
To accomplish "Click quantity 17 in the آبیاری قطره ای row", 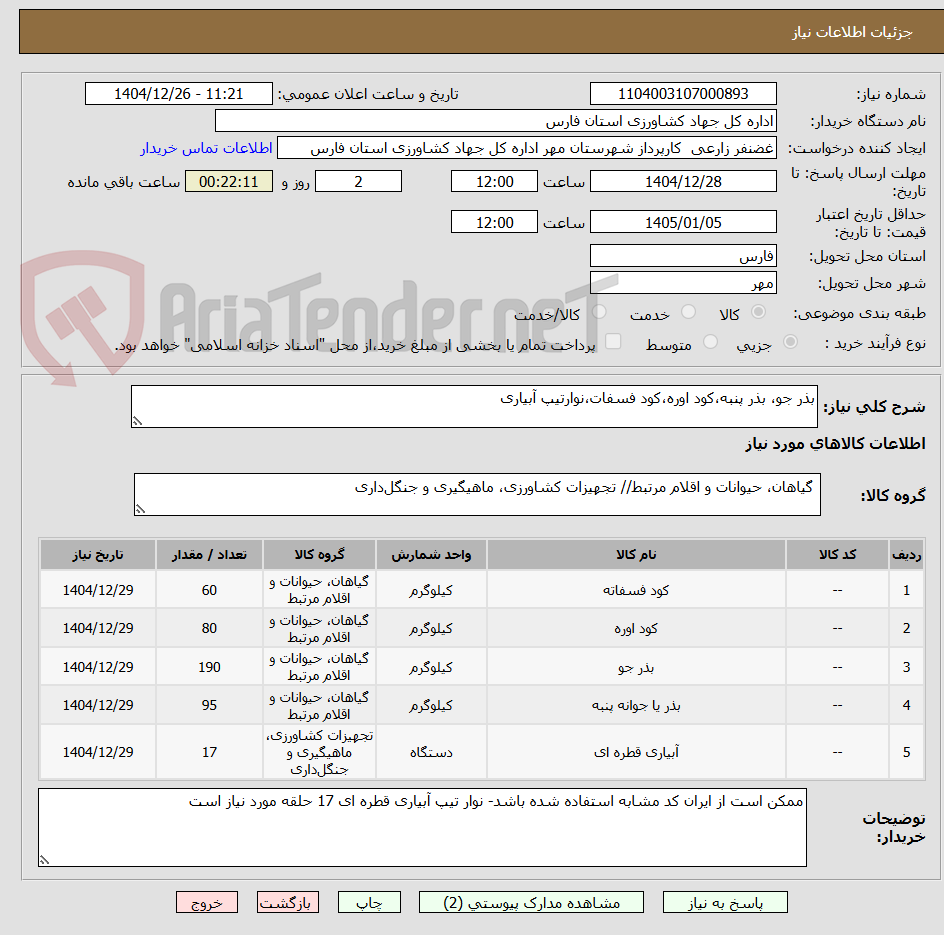I will (x=209, y=752).
